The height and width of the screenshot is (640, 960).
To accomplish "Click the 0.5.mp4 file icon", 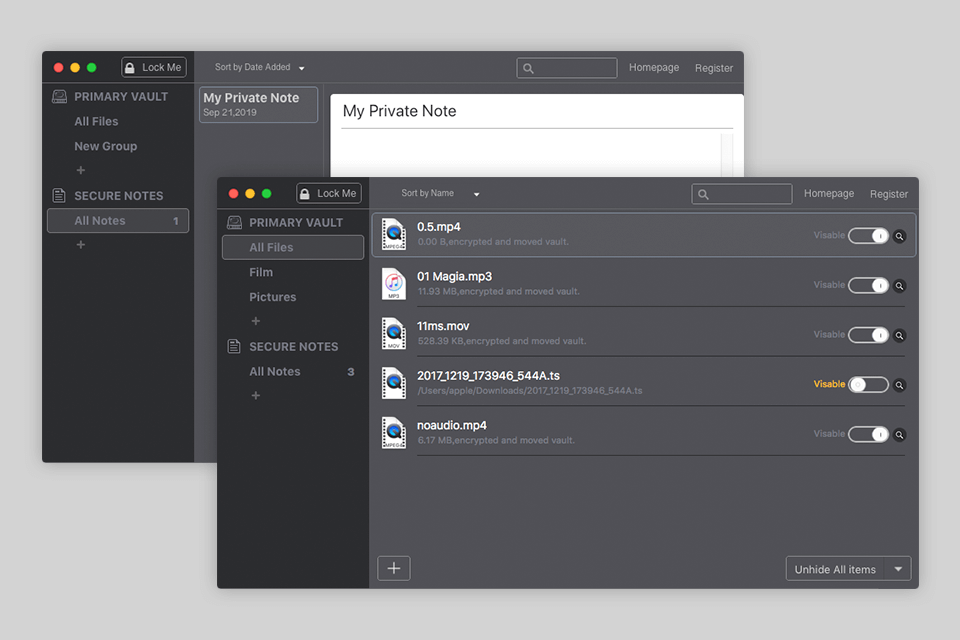I will 394,234.
